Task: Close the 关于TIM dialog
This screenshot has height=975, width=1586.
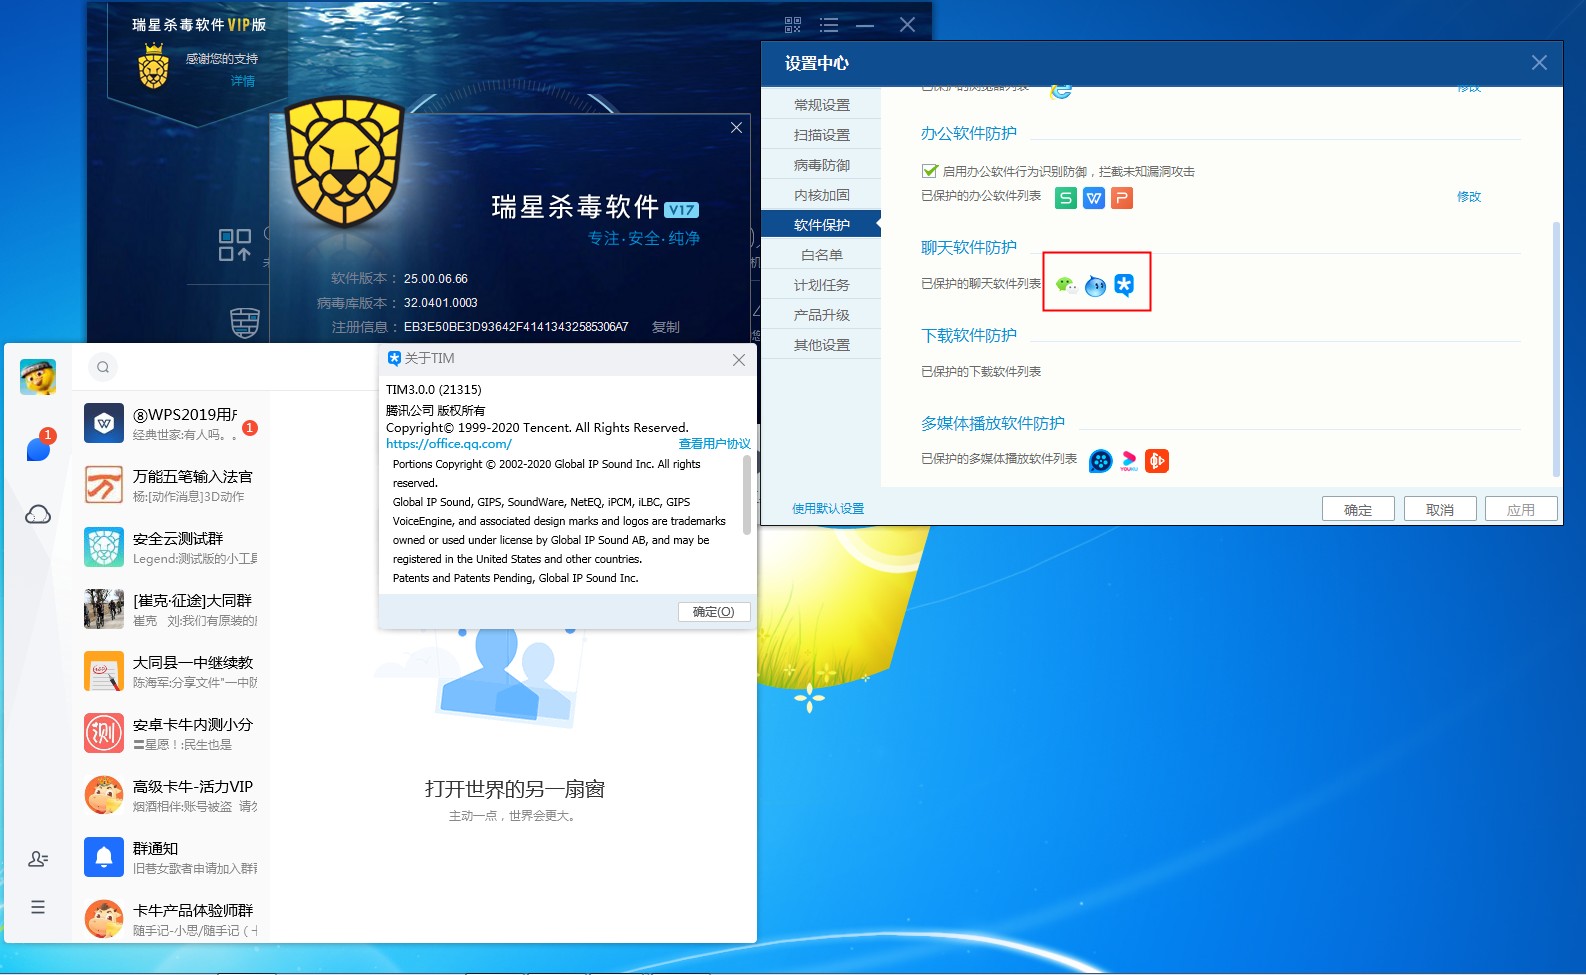Action: 739,359
